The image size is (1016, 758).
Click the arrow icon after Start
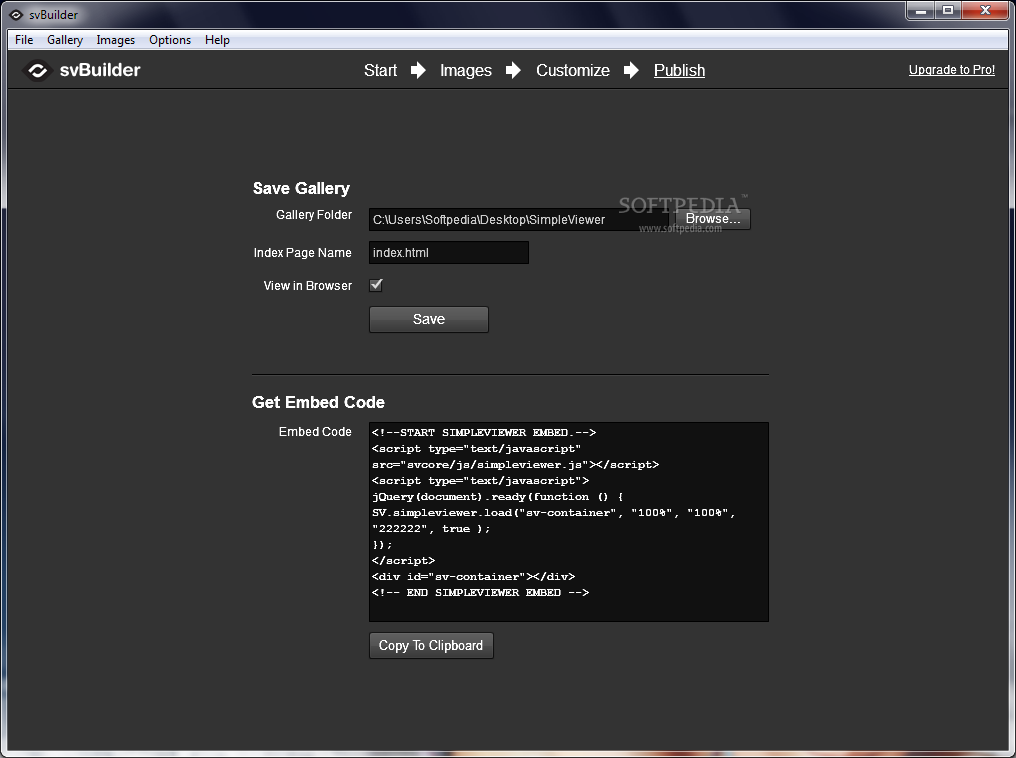(419, 70)
